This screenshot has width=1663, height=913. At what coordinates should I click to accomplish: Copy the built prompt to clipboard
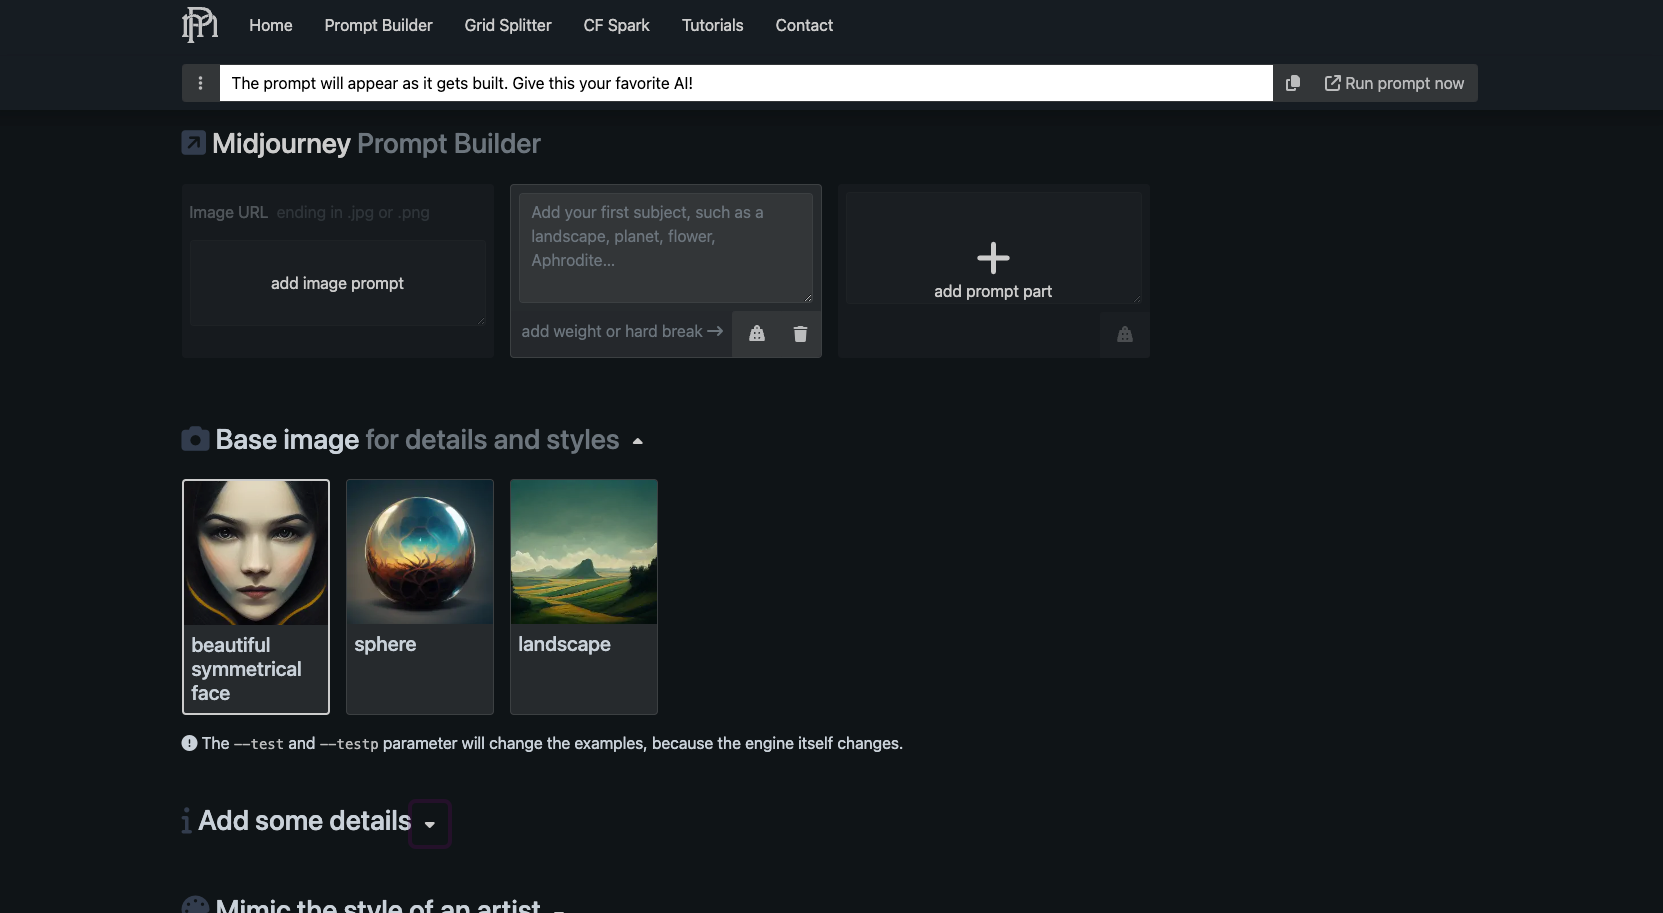pos(1293,83)
